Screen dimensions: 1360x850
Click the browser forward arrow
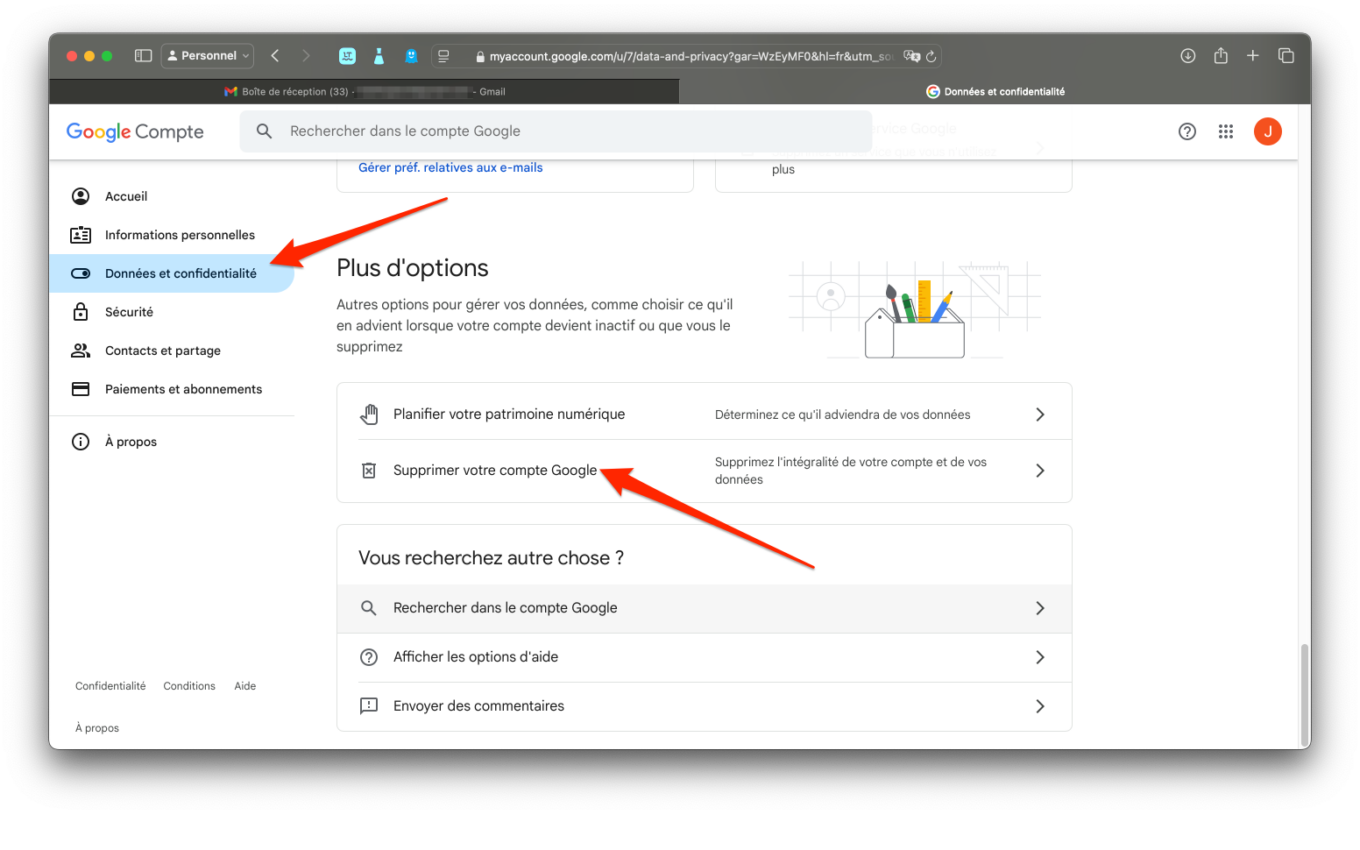tap(306, 56)
